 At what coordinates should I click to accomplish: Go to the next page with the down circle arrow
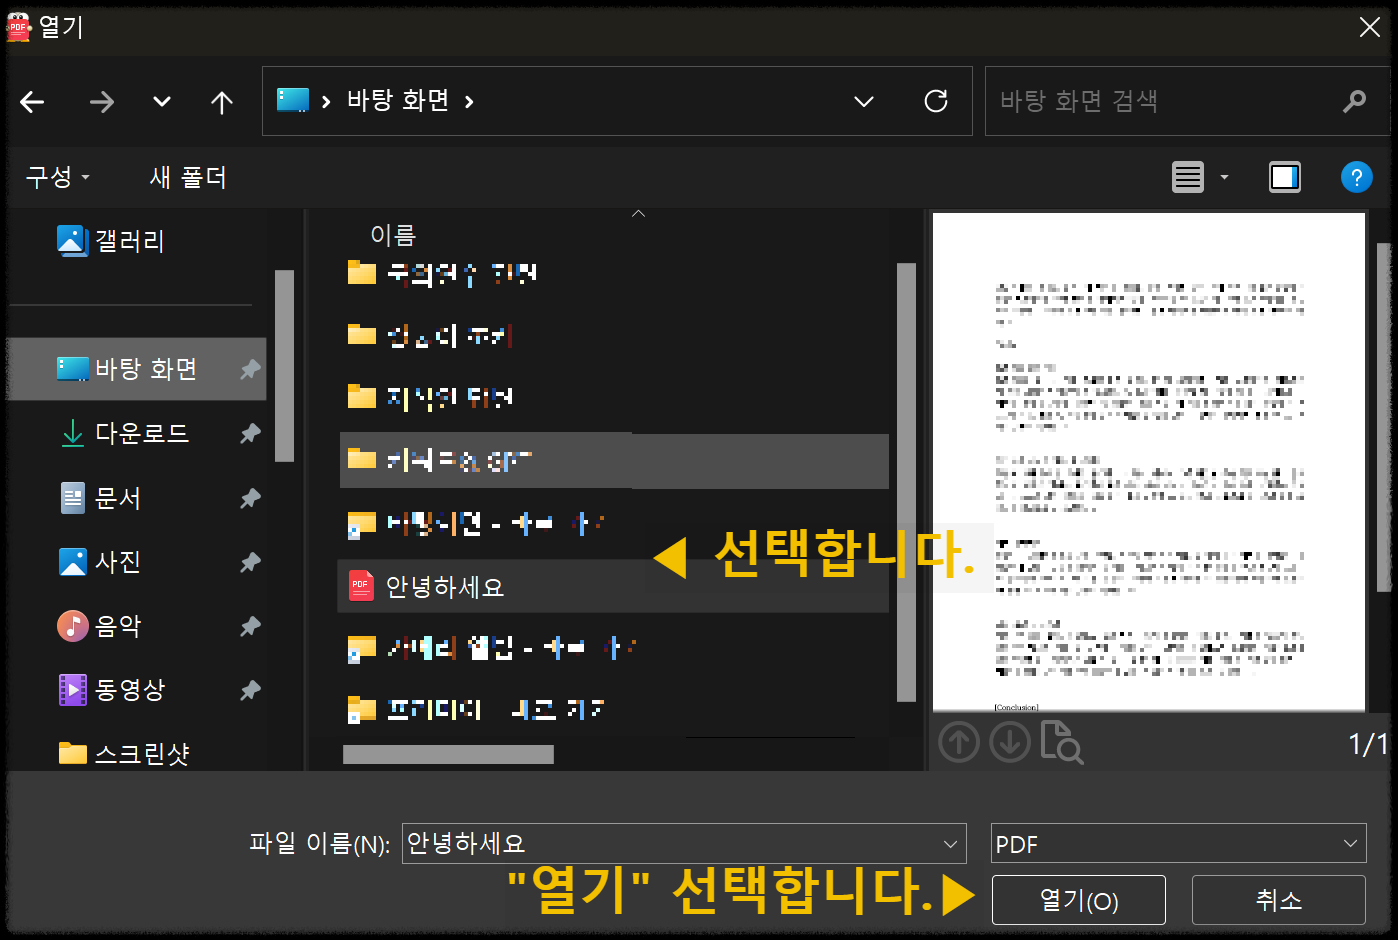(1010, 743)
